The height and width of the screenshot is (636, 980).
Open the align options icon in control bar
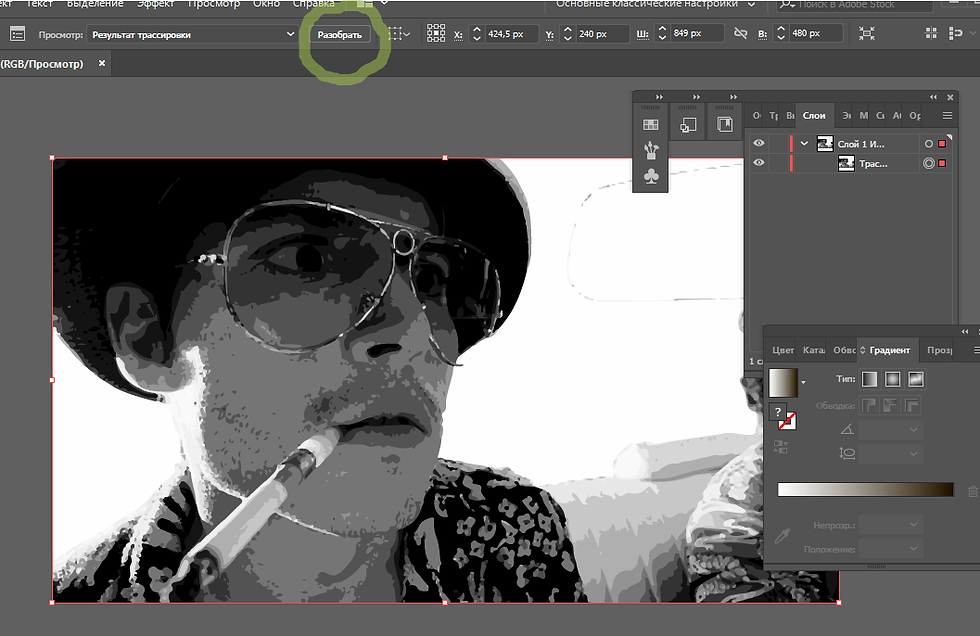[x=931, y=33]
